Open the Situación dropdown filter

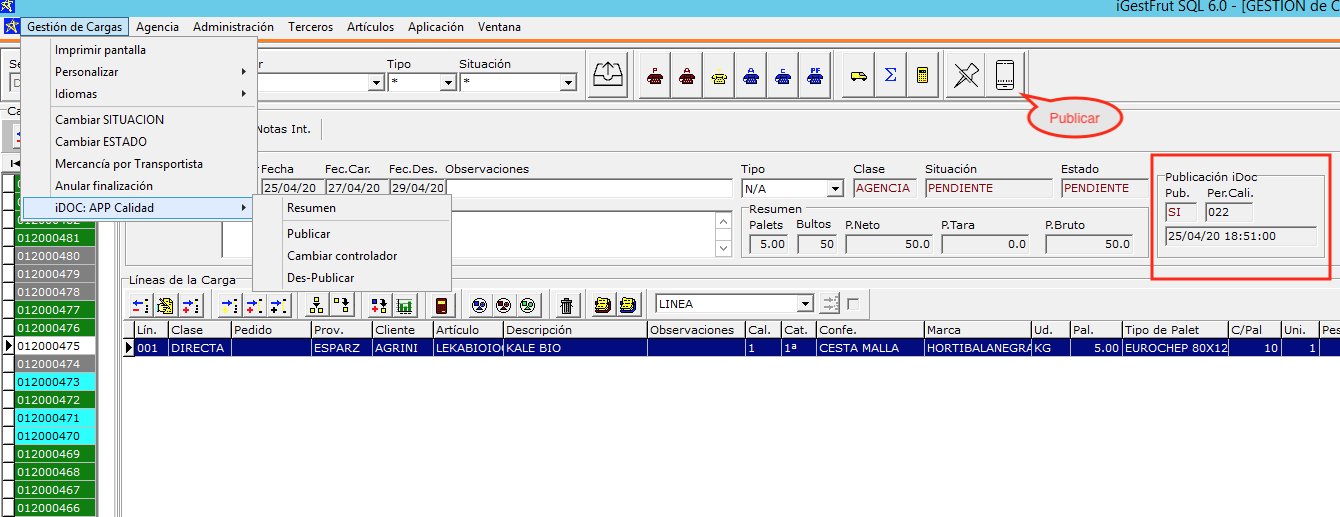(568, 83)
